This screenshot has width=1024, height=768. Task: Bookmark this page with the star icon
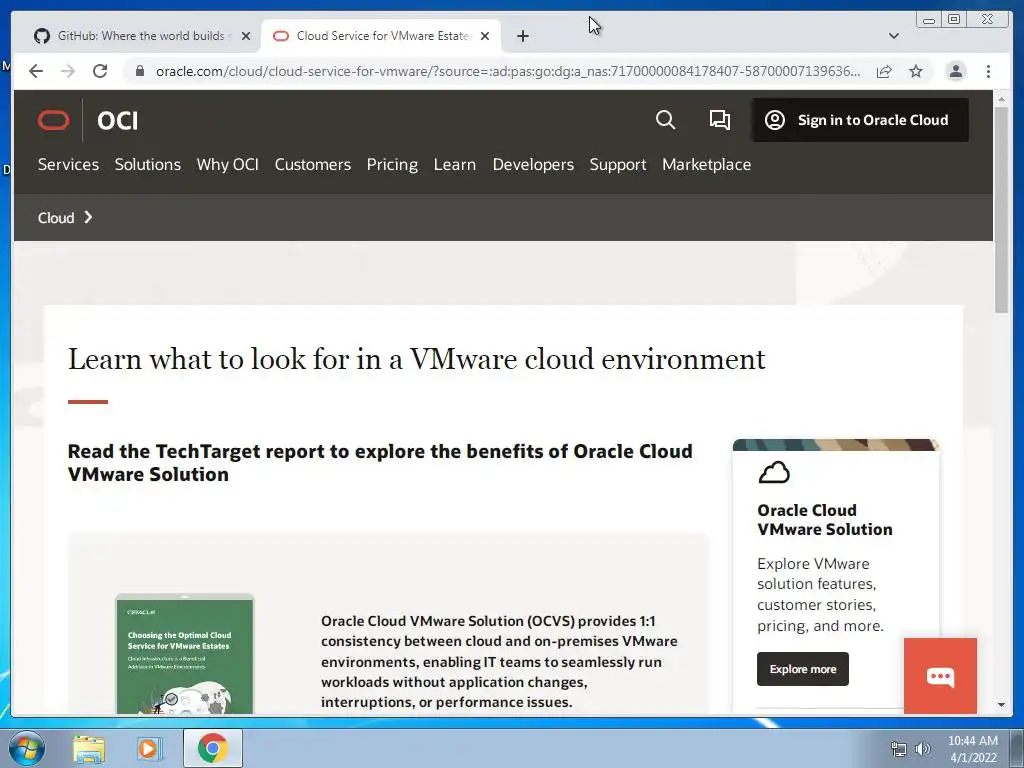pos(916,71)
